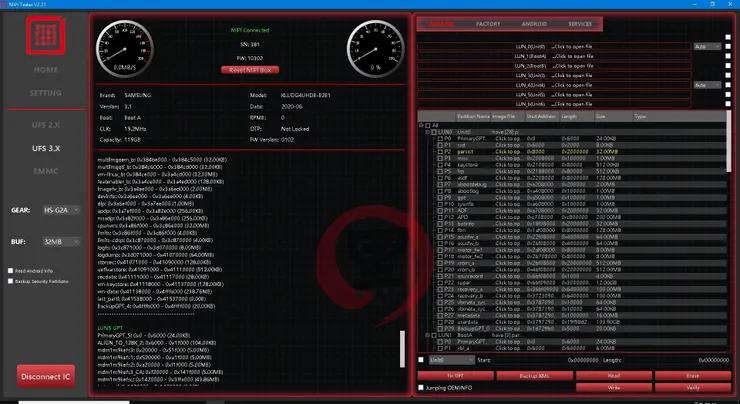
Task: Click LUN_1 file field to open file
Action: (554, 56)
